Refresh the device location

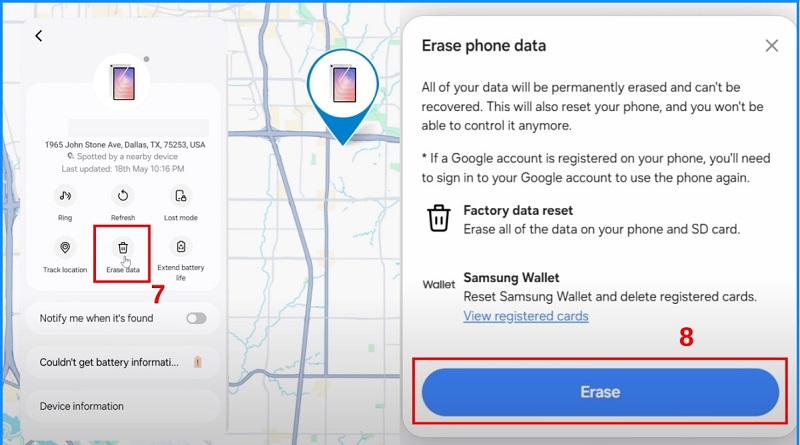point(123,195)
